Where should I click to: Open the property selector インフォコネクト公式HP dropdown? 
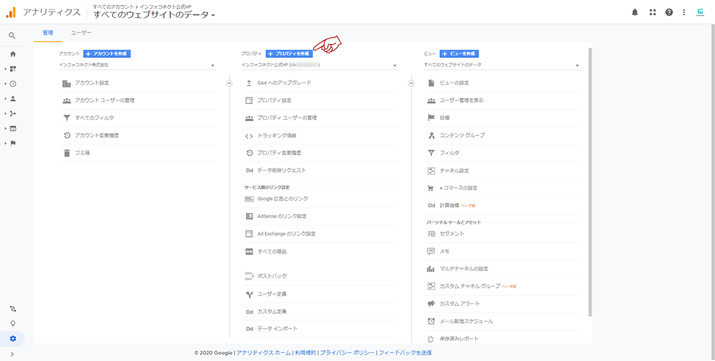319,65
